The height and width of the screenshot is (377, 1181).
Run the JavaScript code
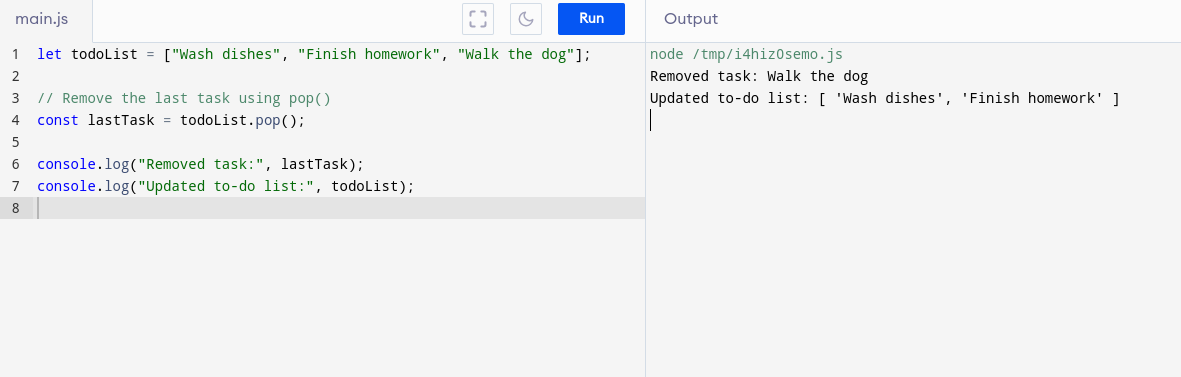click(x=591, y=19)
